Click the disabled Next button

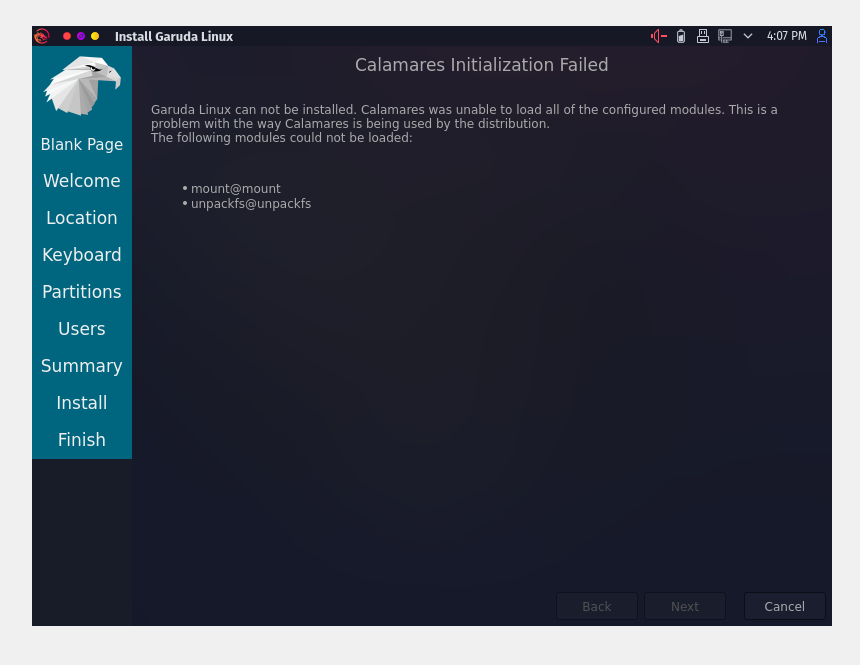(685, 606)
